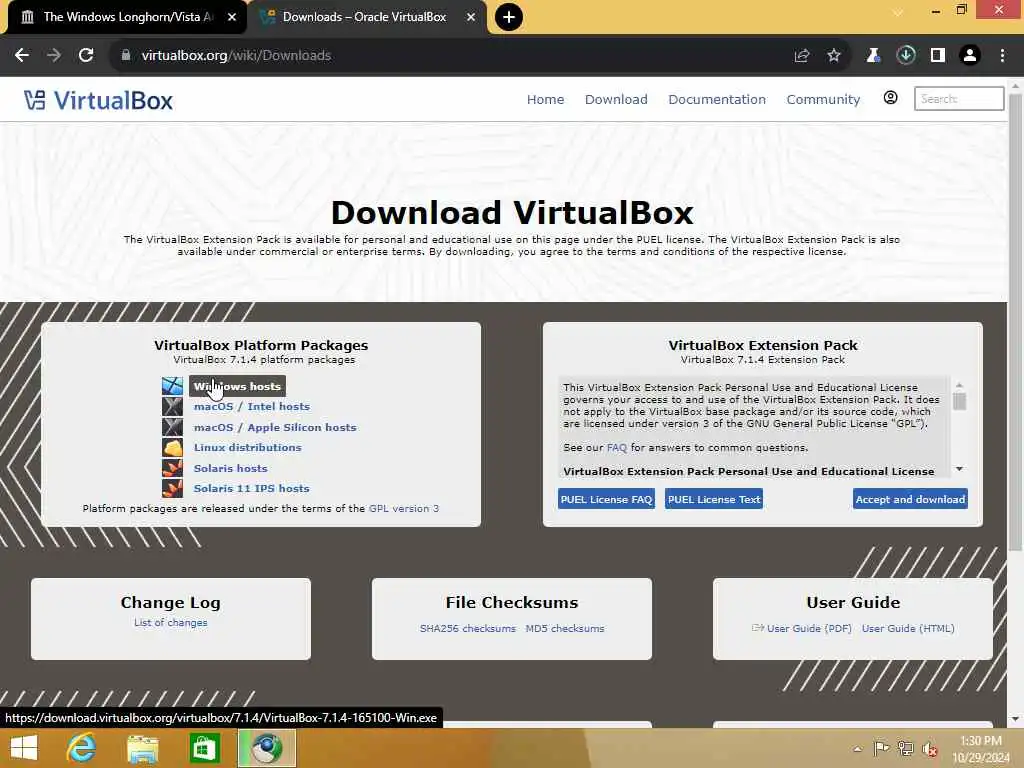Viewport: 1024px width, 768px height.
Task: Click the padlock site info icon
Action: (x=126, y=56)
